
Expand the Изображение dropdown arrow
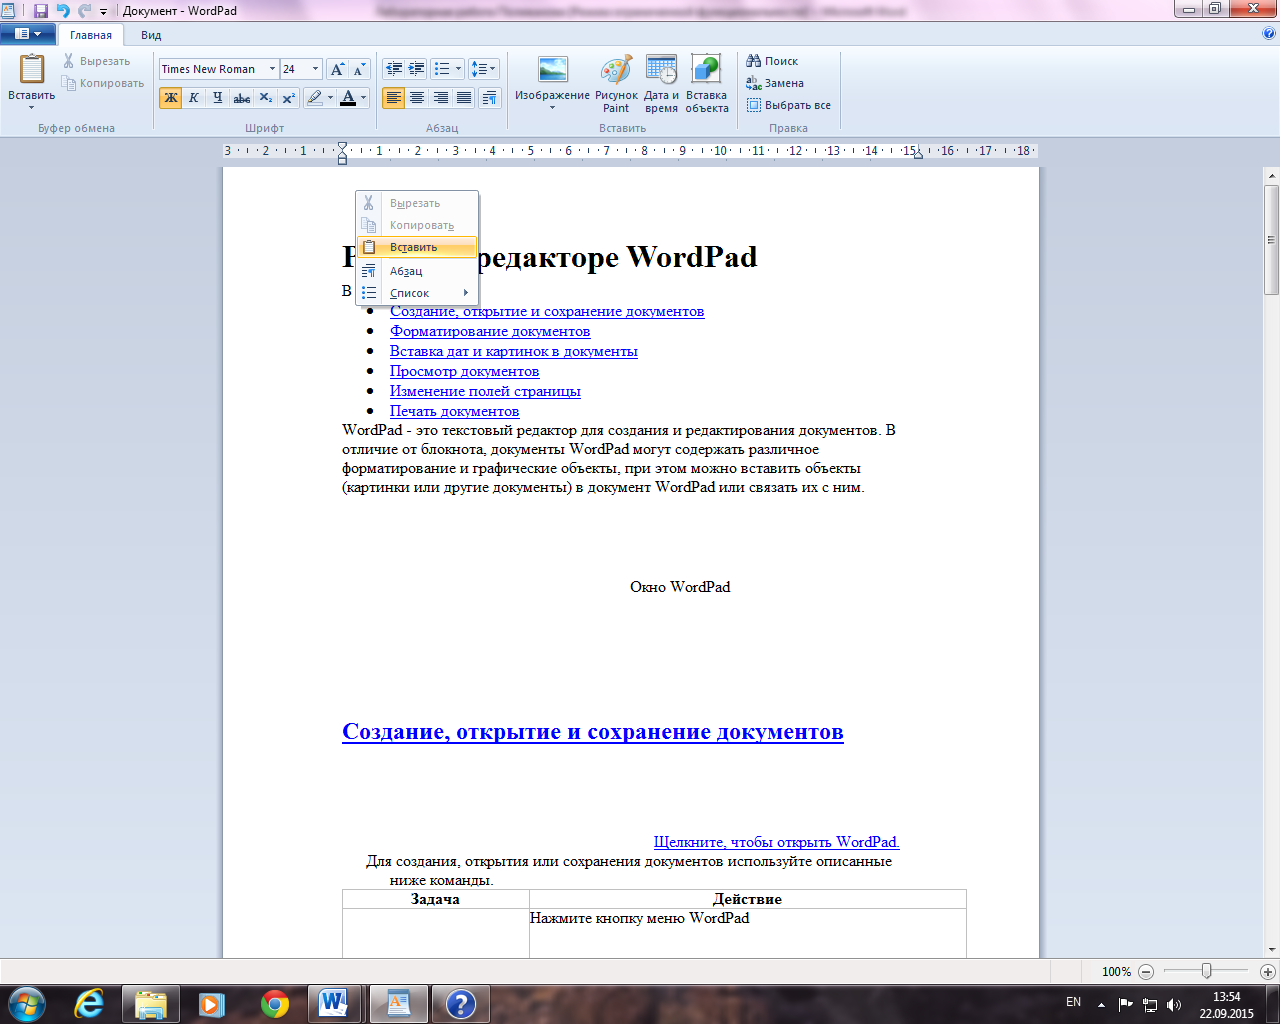(552, 108)
